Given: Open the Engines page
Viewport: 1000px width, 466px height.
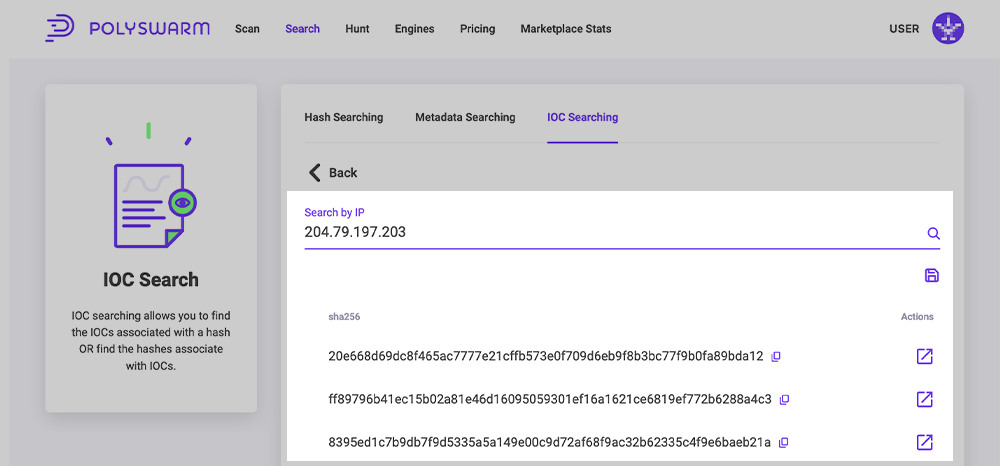Looking at the screenshot, I should 415,29.
